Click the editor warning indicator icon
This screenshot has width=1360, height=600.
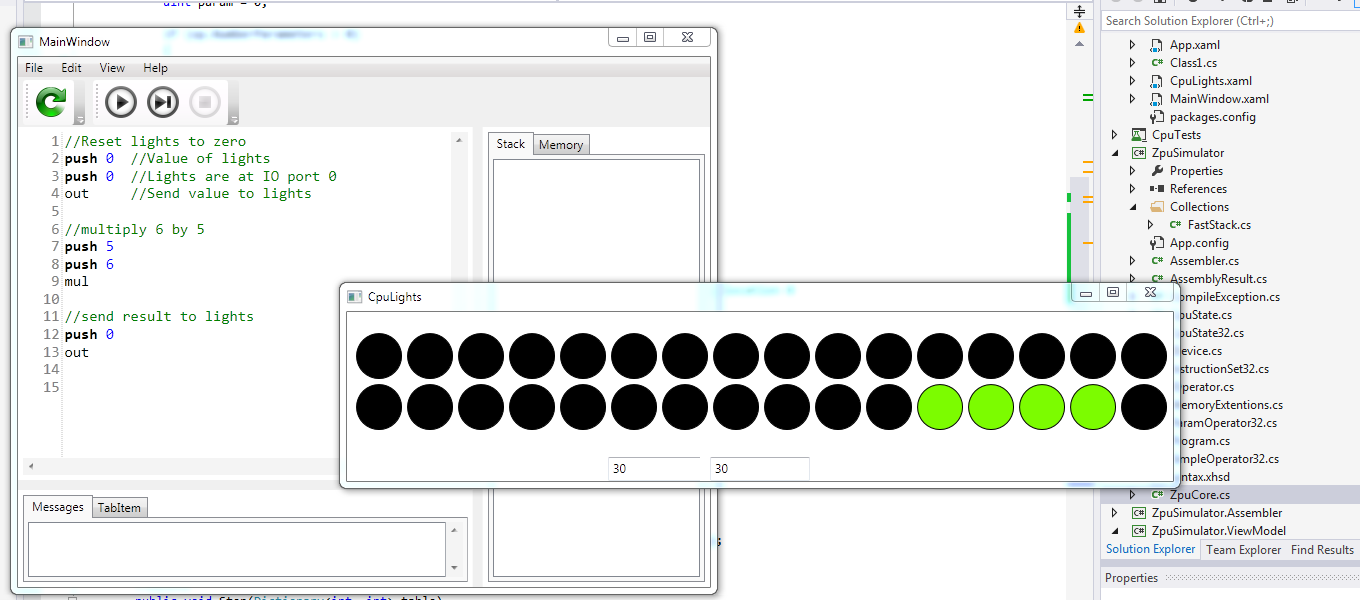click(1079, 28)
